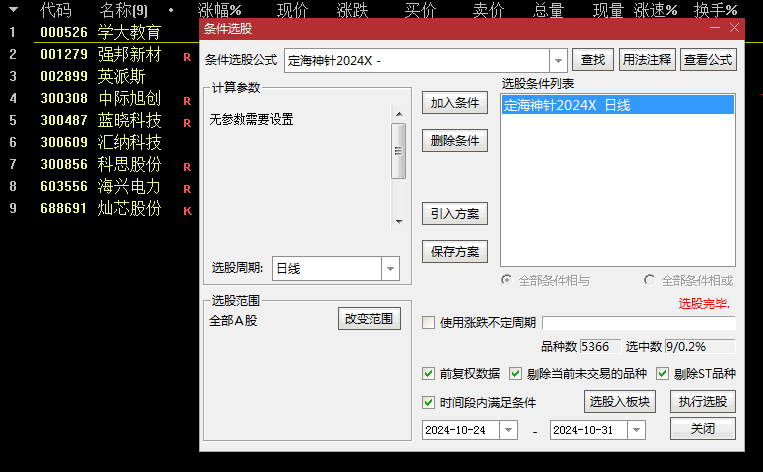Image resolution: width=763 pixels, height=472 pixels.
Task: Add condition with 加入条件 button
Action: tap(454, 103)
